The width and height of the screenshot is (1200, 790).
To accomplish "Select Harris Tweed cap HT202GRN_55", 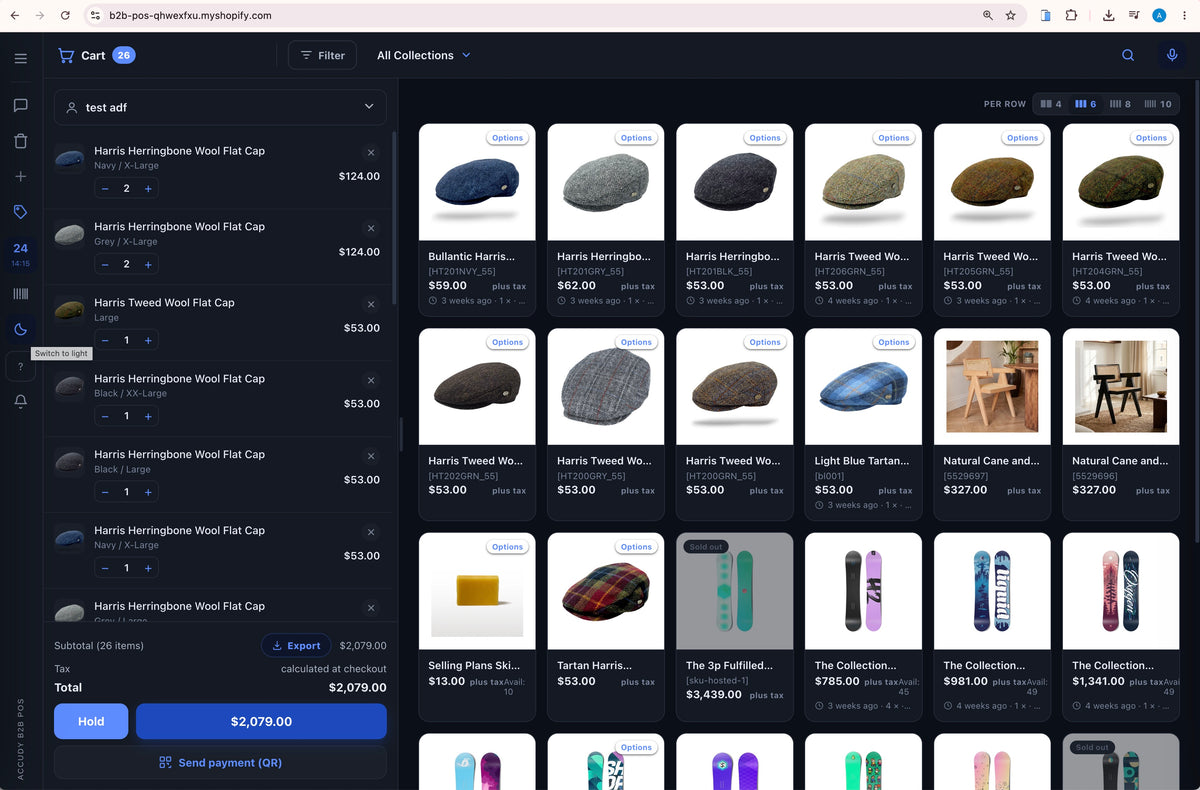I will [477, 425].
